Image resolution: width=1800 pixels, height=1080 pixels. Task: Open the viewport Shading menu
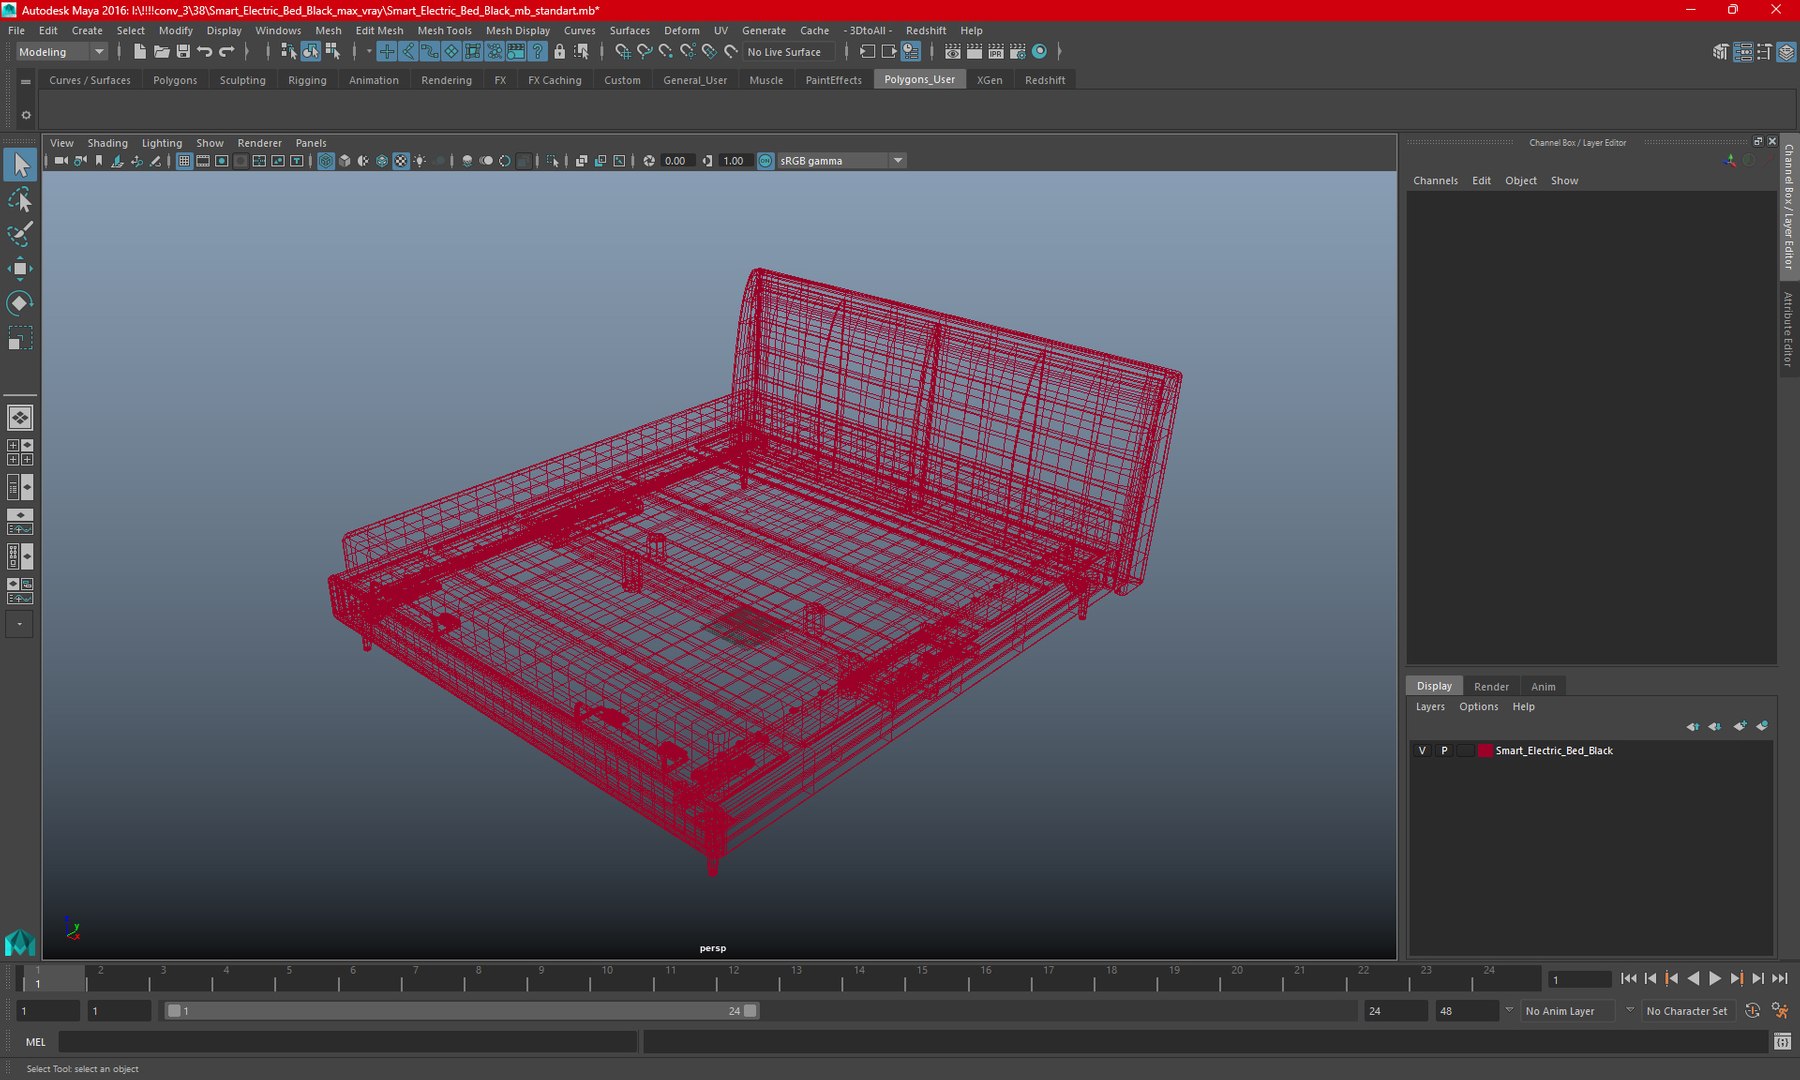pyautogui.click(x=107, y=143)
